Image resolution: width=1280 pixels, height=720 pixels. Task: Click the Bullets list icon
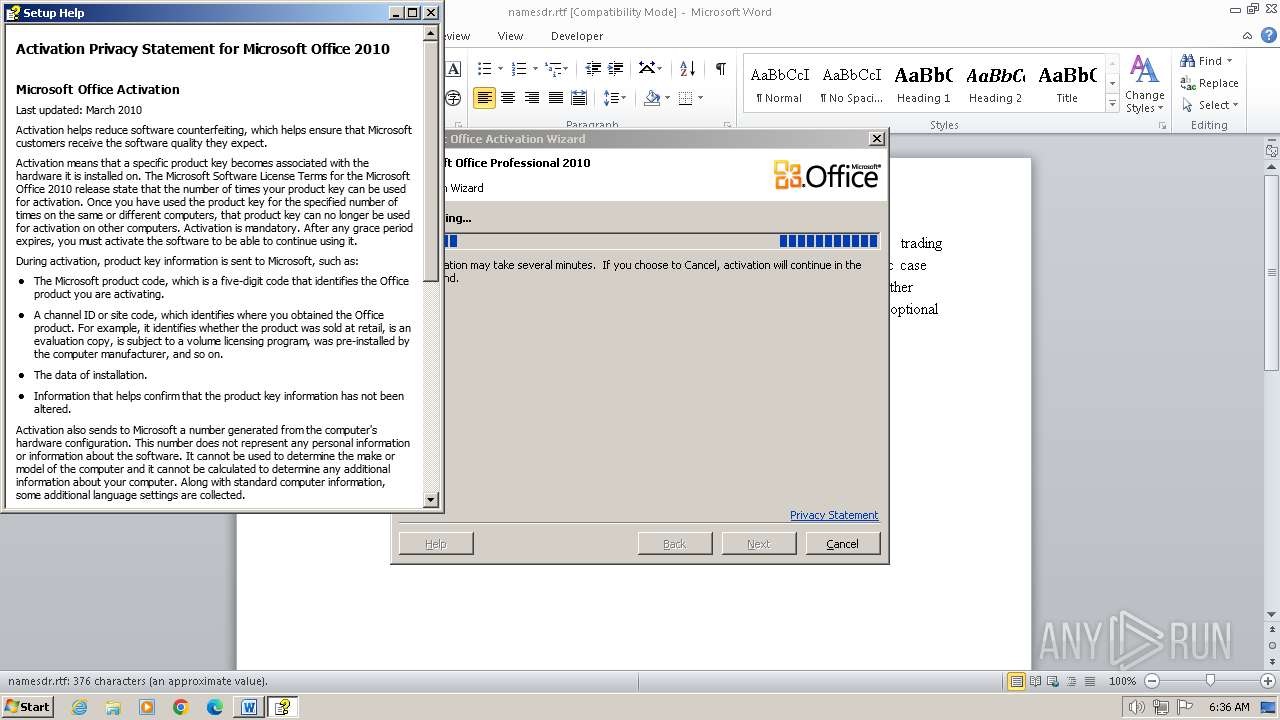pyautogui.click(x=485, y=68)
